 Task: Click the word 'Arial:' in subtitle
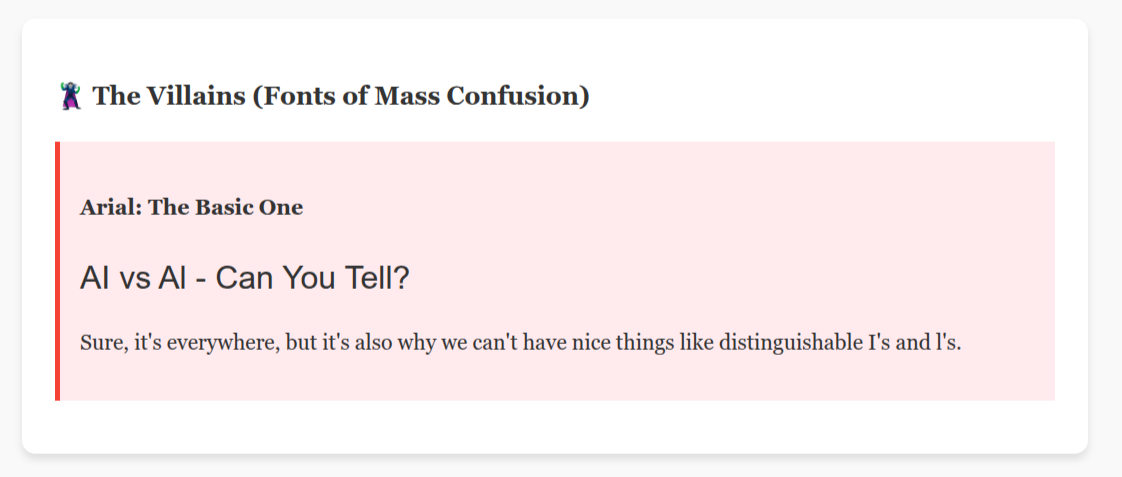[111, 208]
